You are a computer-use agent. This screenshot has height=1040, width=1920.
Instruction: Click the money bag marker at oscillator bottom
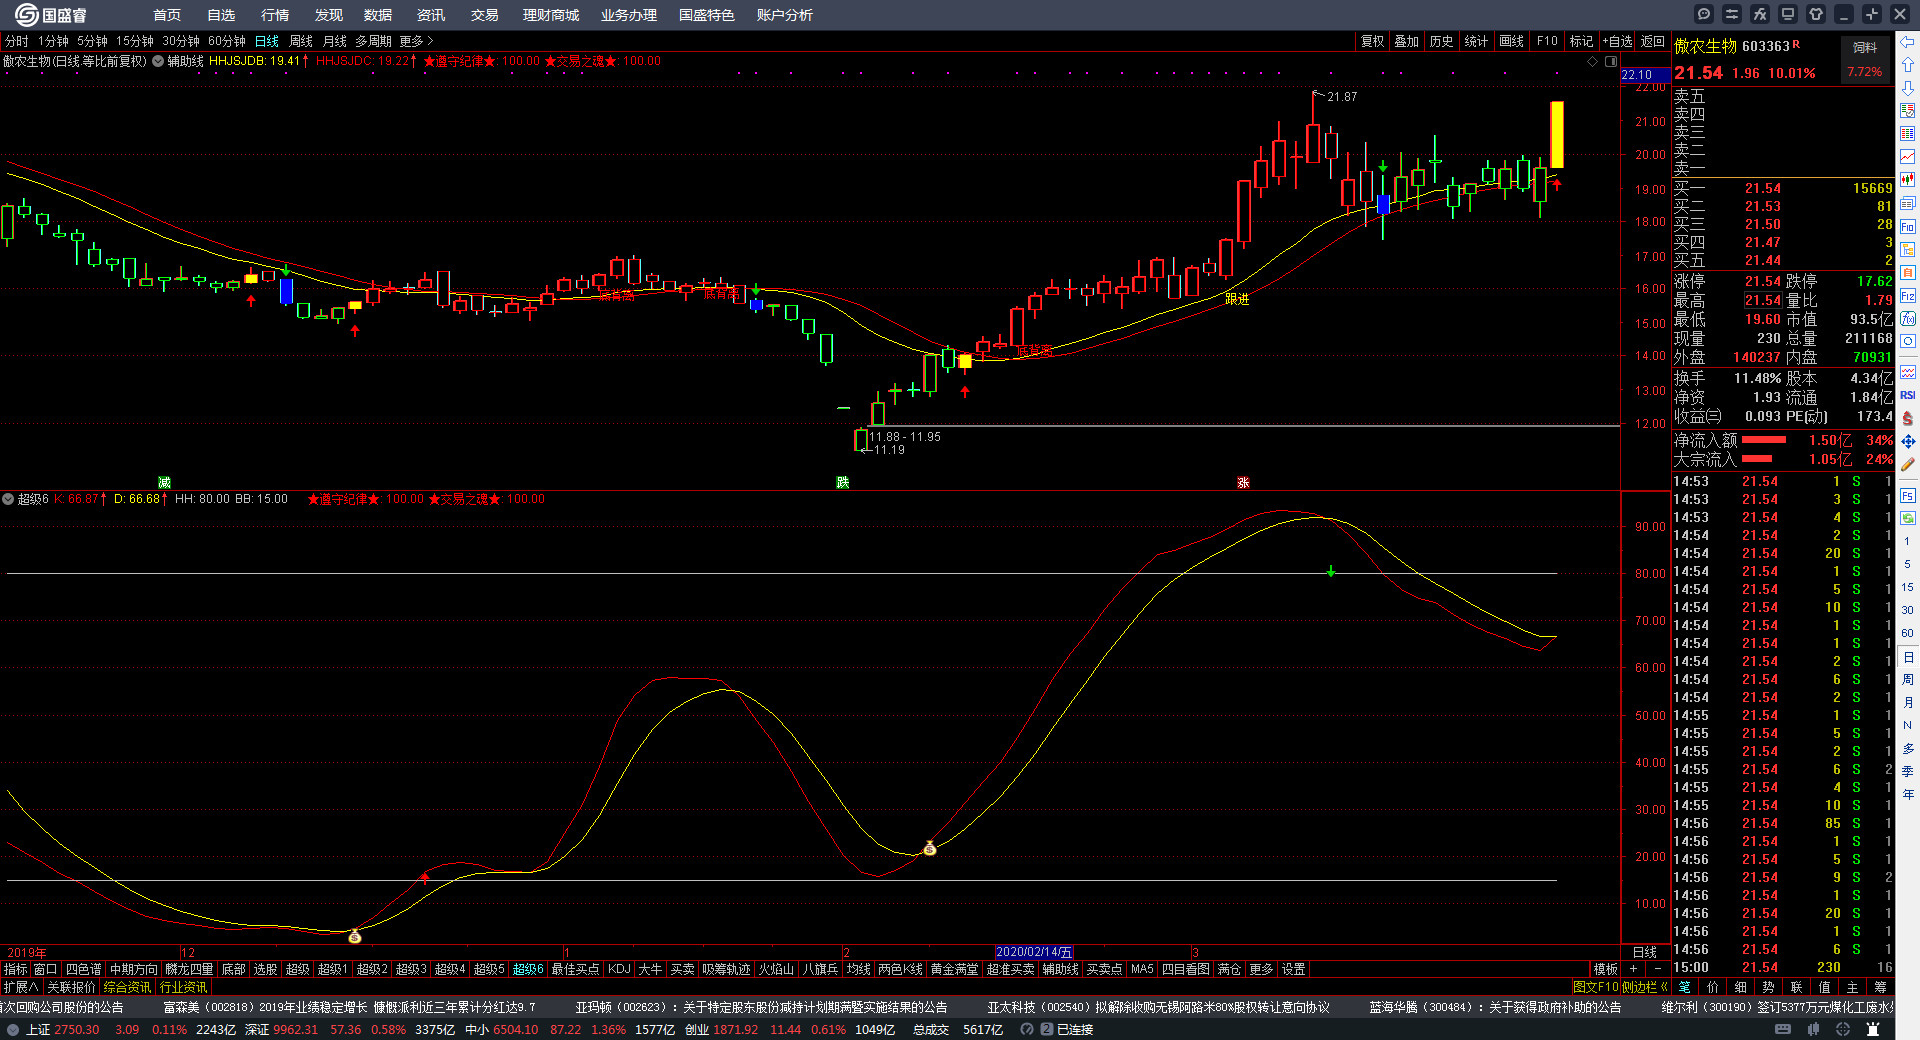click(354, 936)
